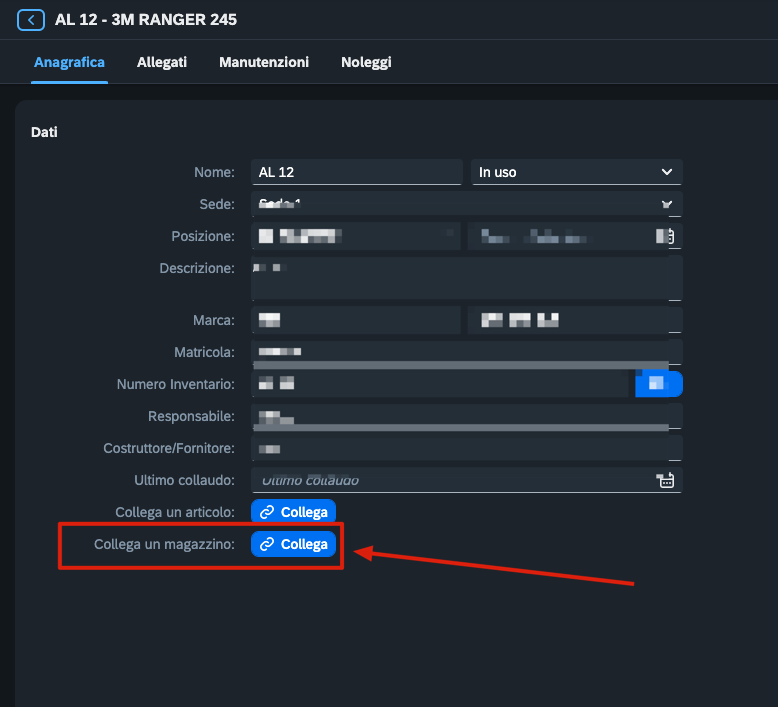This screenshot has height=707, width=778.
Task: Focus the Nome field containing AL 12
Action: coord(357,172)
